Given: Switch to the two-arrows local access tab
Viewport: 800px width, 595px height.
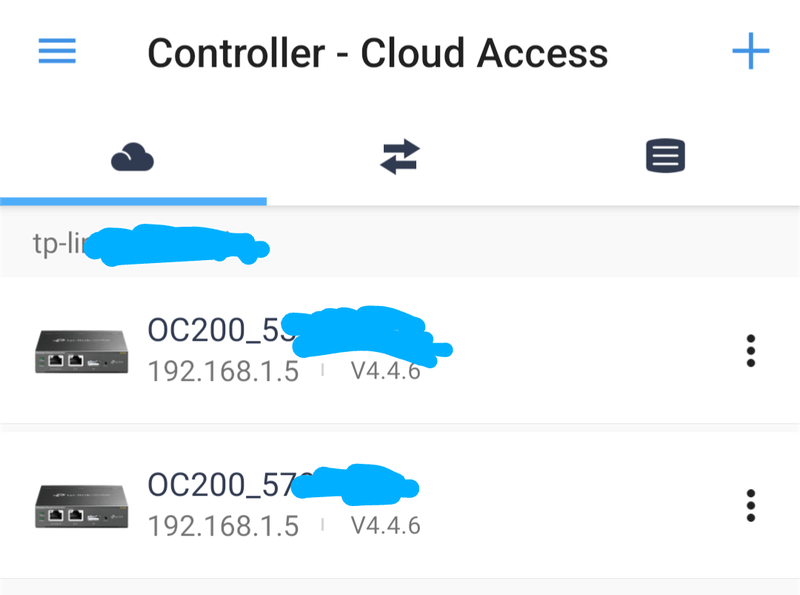Looking at the screenshot, I should [x=400, y=157].
